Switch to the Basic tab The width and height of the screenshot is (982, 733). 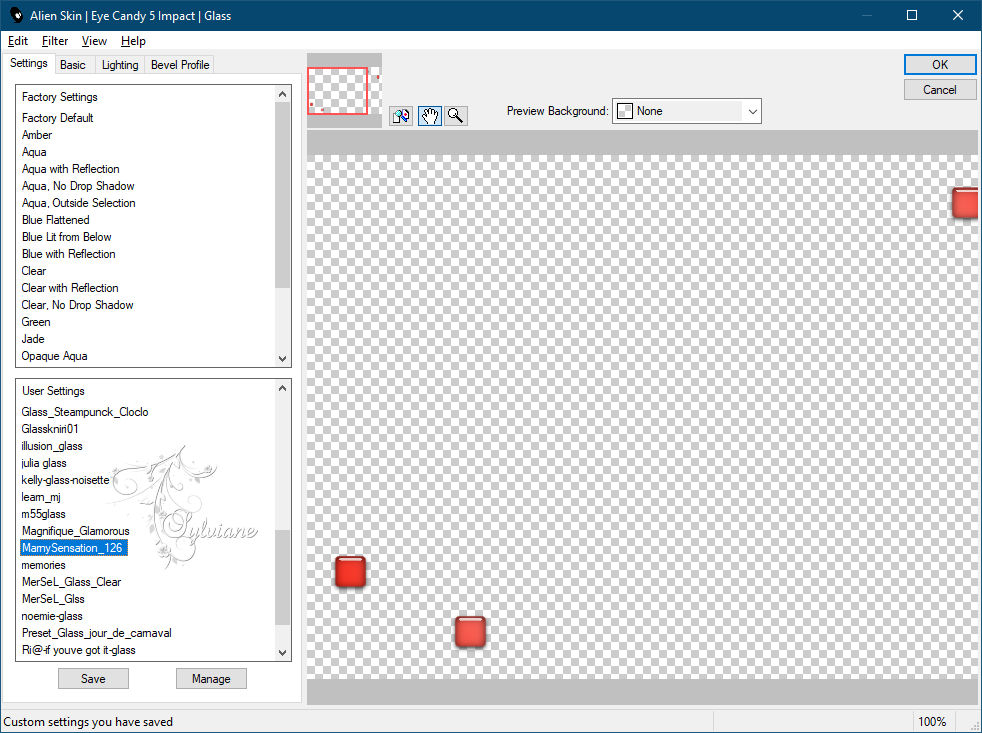(73, 65)
